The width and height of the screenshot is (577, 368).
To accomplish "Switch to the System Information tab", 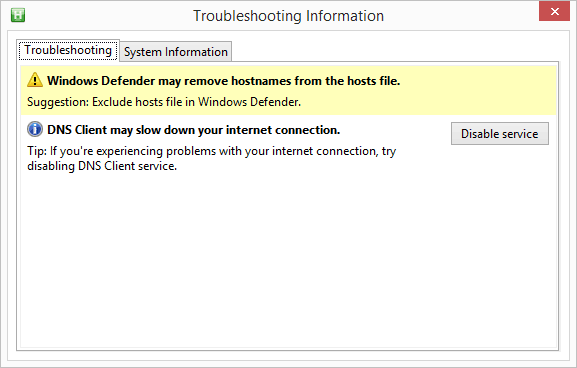I will click(x=176, y=52).
